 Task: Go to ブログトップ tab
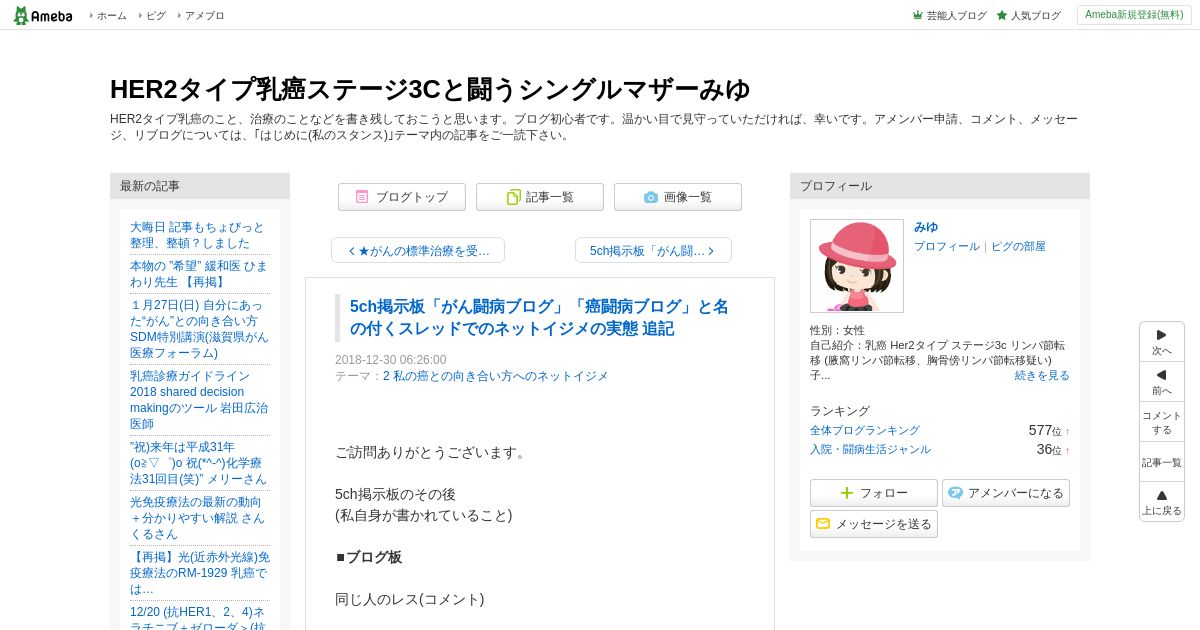point(402,197)
